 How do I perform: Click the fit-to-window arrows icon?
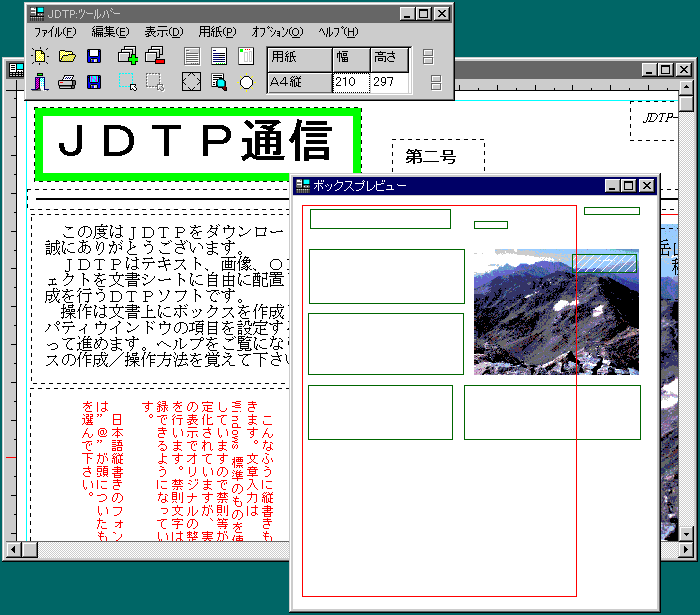coord(192,82)
